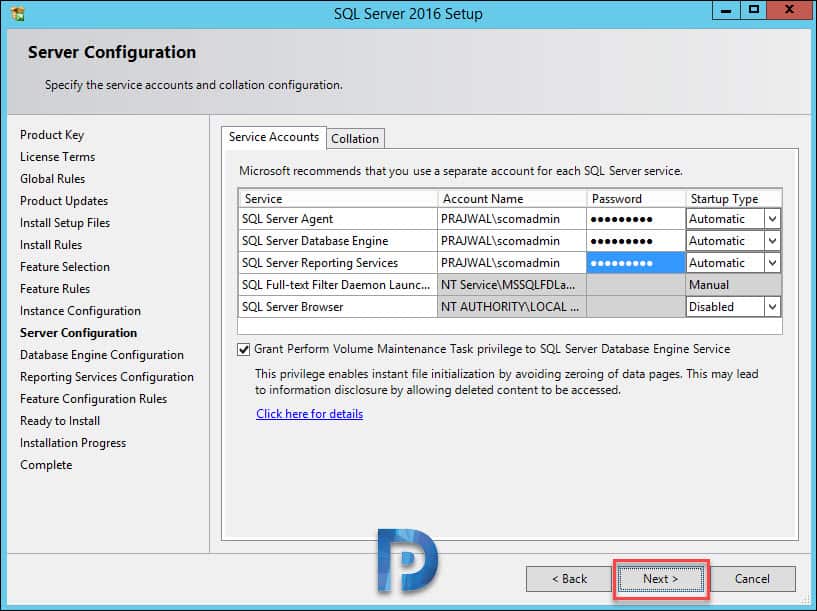Click the SQL Server setup title bar icon
817x611 pixels.
pos(17,14)
